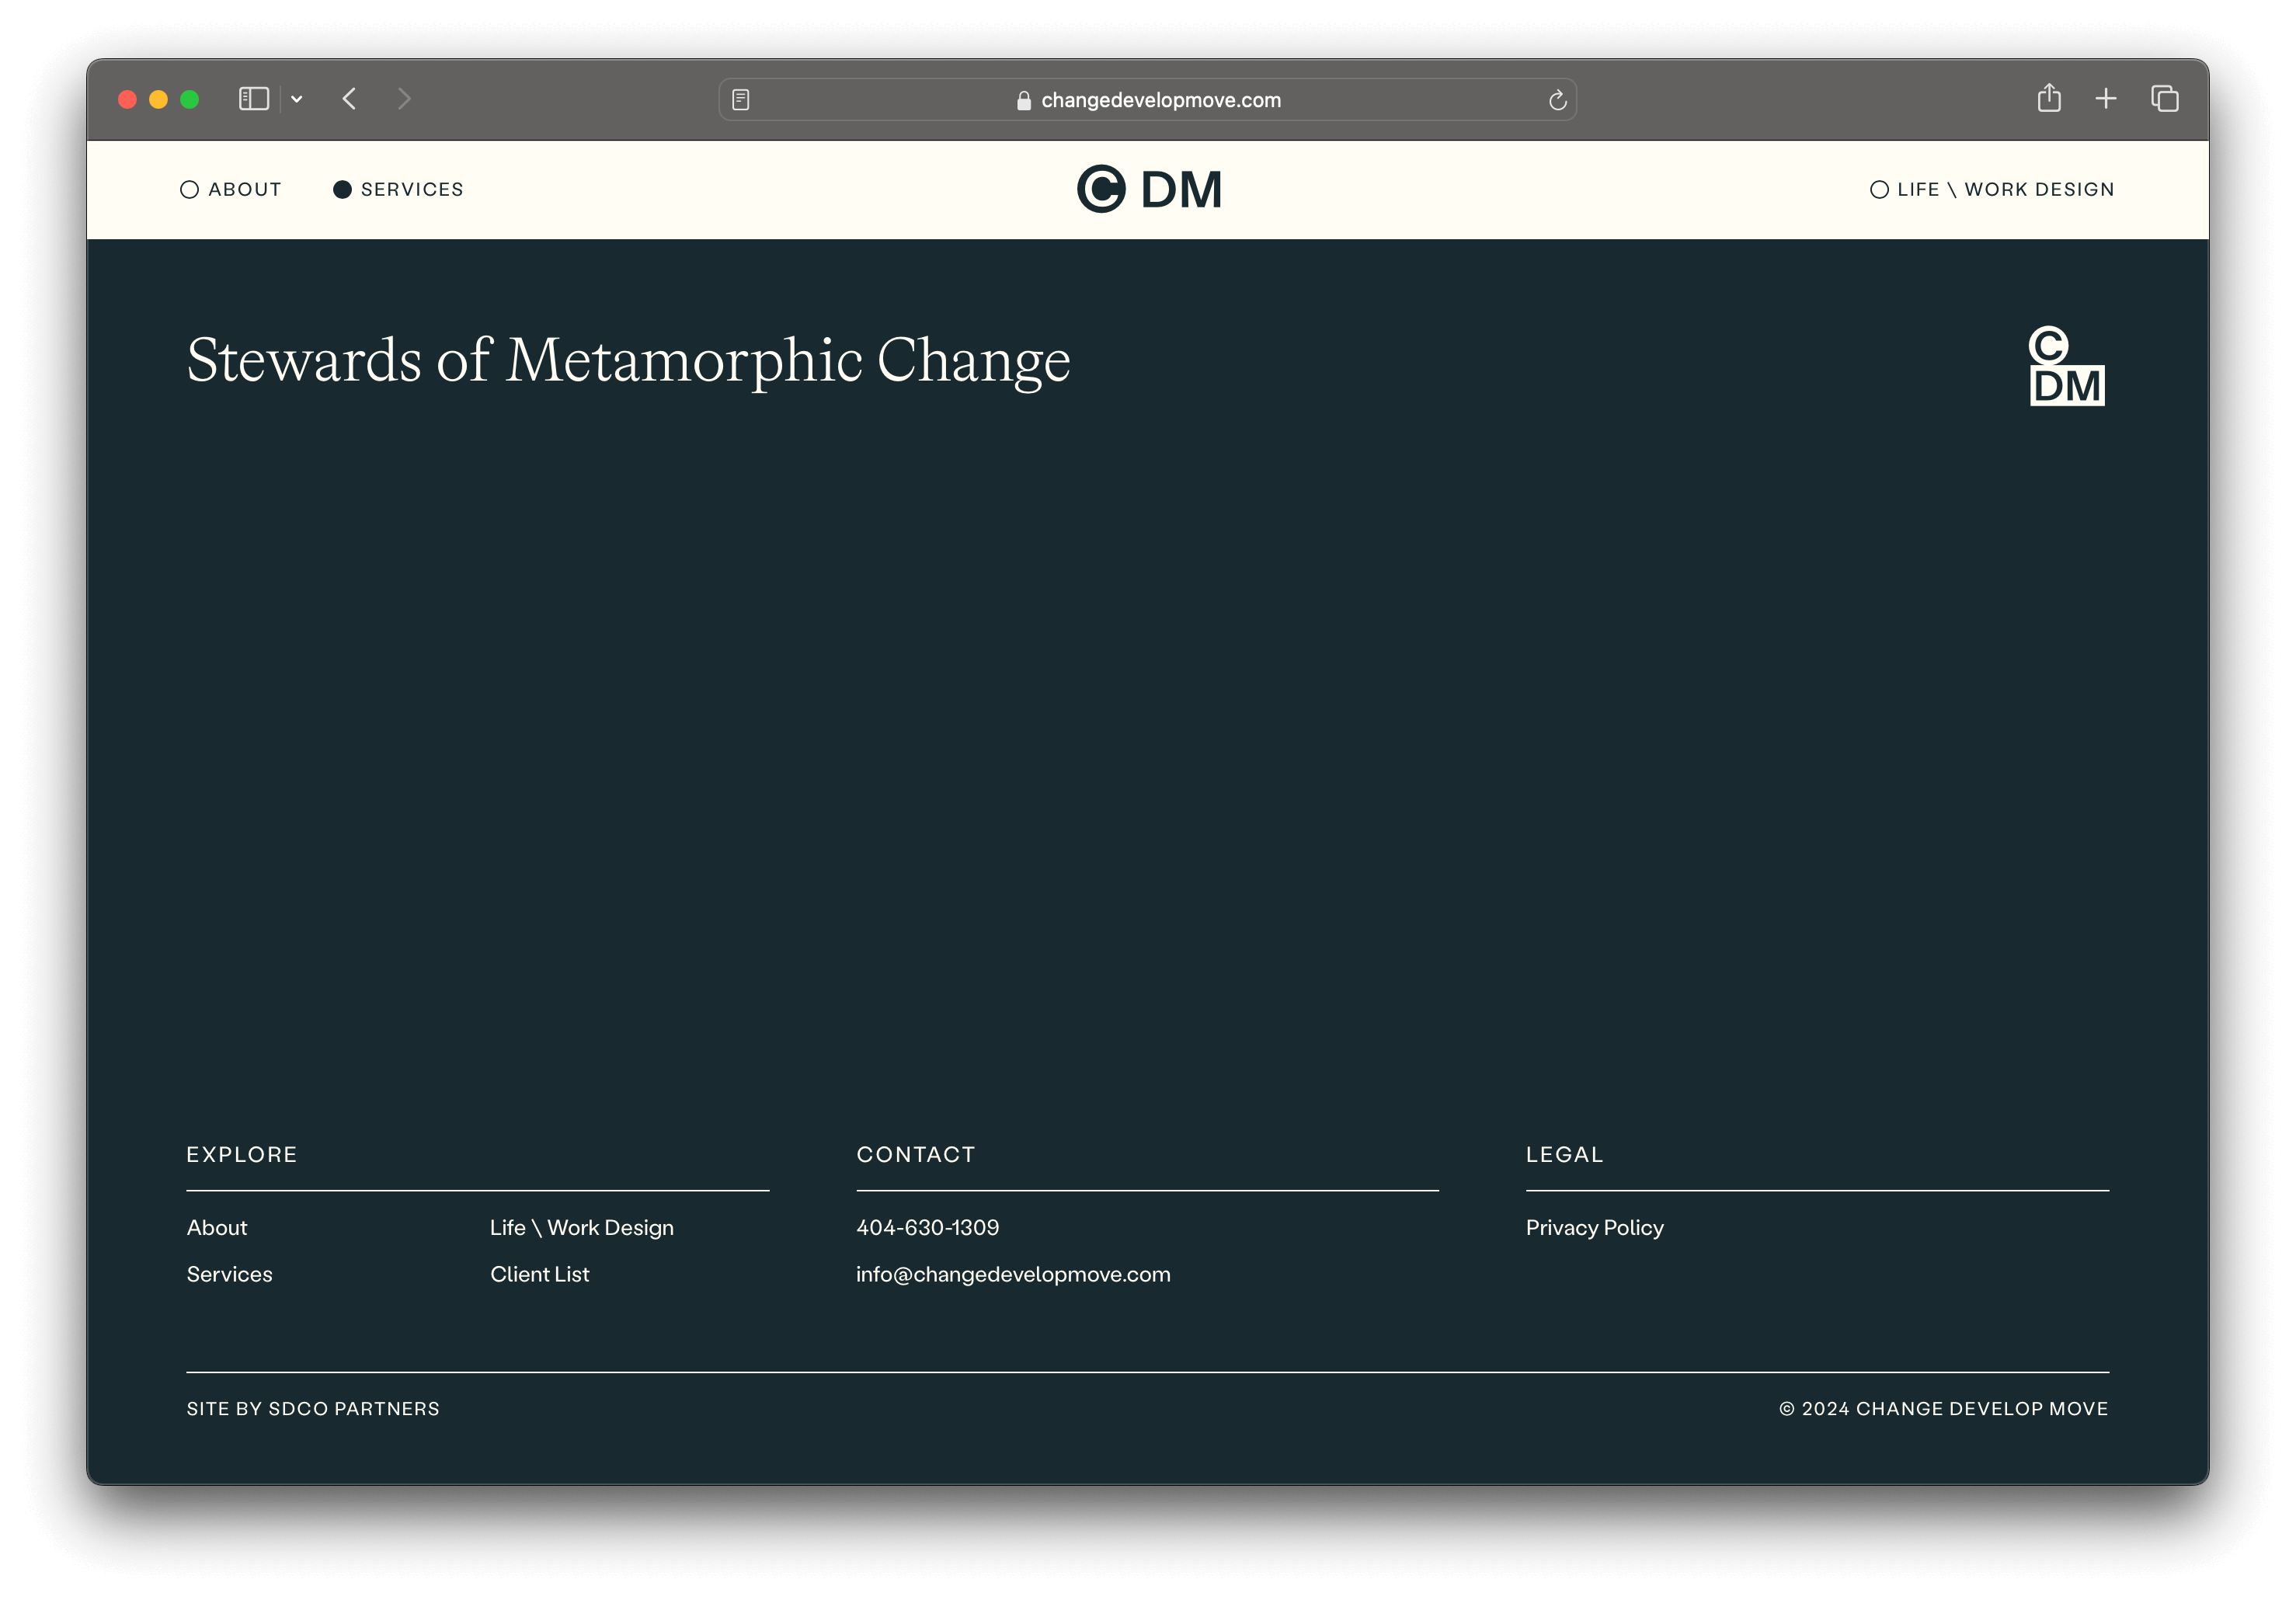2296x1600 pixels.
Task: Open Reader view icon in address bar
Action: coord(741,100)
